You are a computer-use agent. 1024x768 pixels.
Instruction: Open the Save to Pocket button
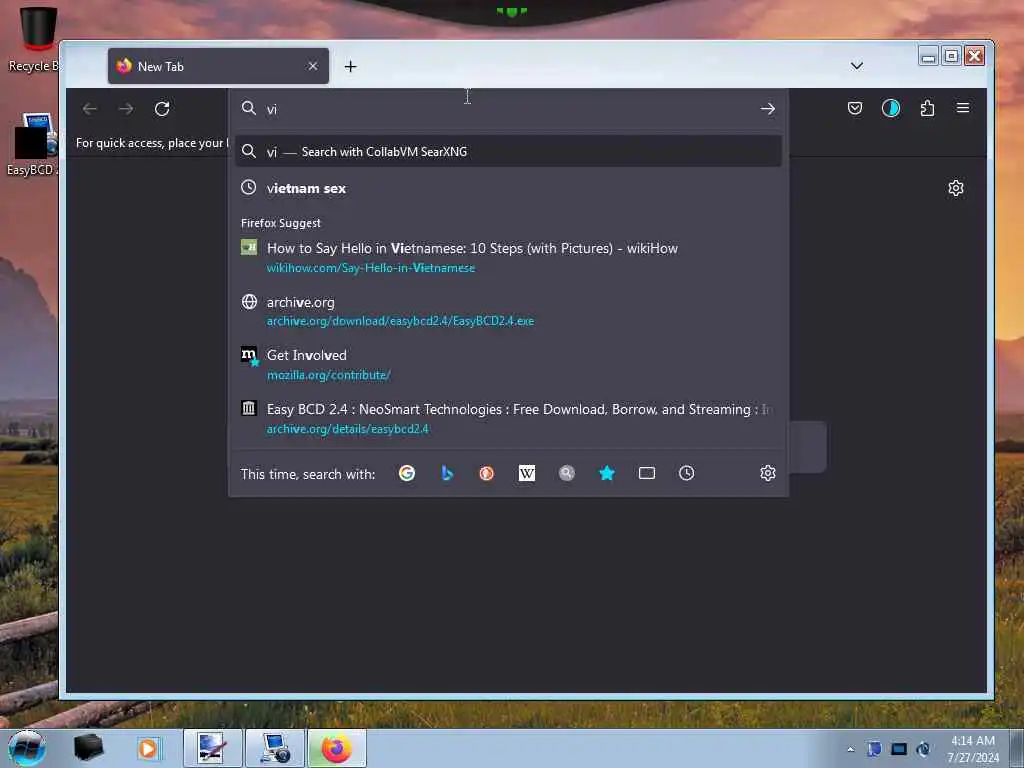click(854, 108)
